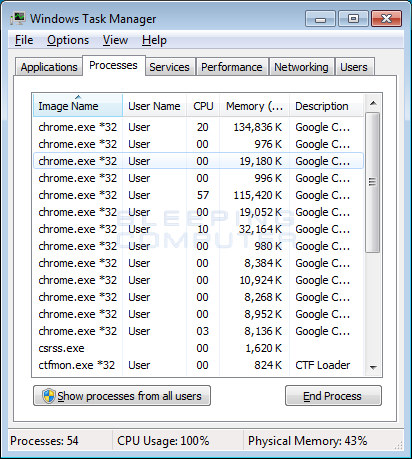
Task: Maximize the Task Manager window
Action: 353,19
